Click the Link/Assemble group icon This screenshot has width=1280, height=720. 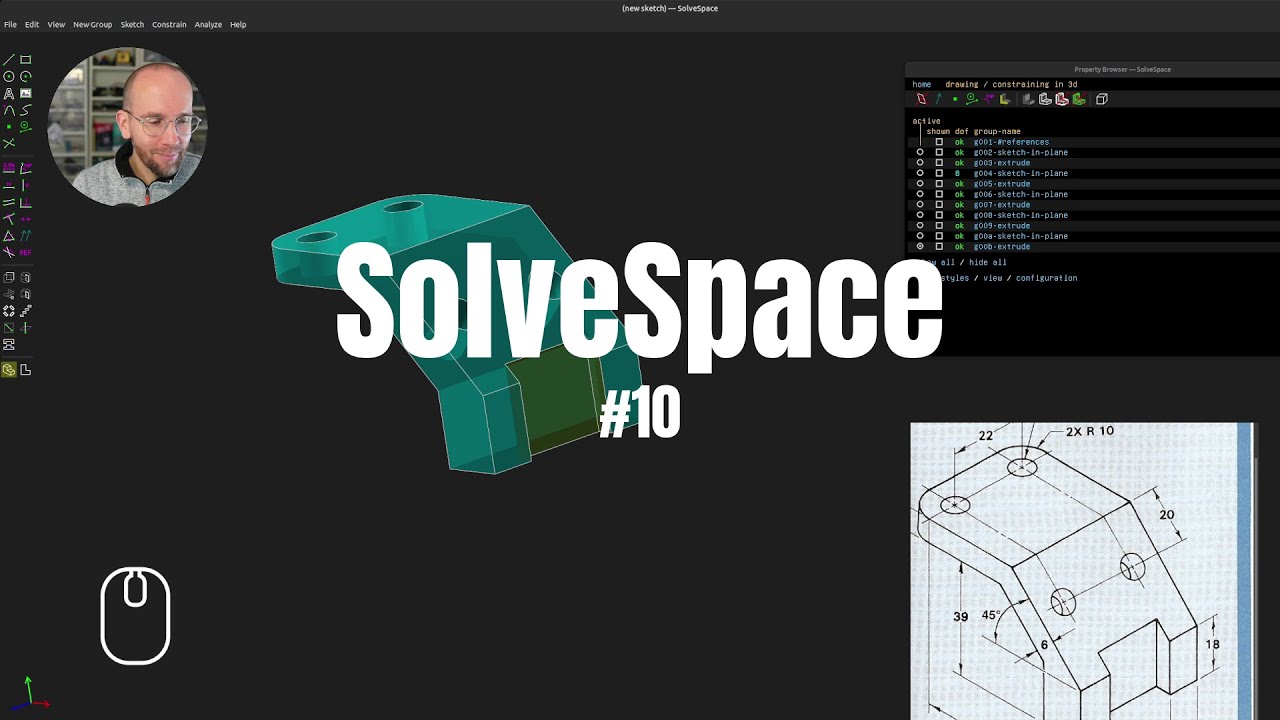(x=9, y=344)
